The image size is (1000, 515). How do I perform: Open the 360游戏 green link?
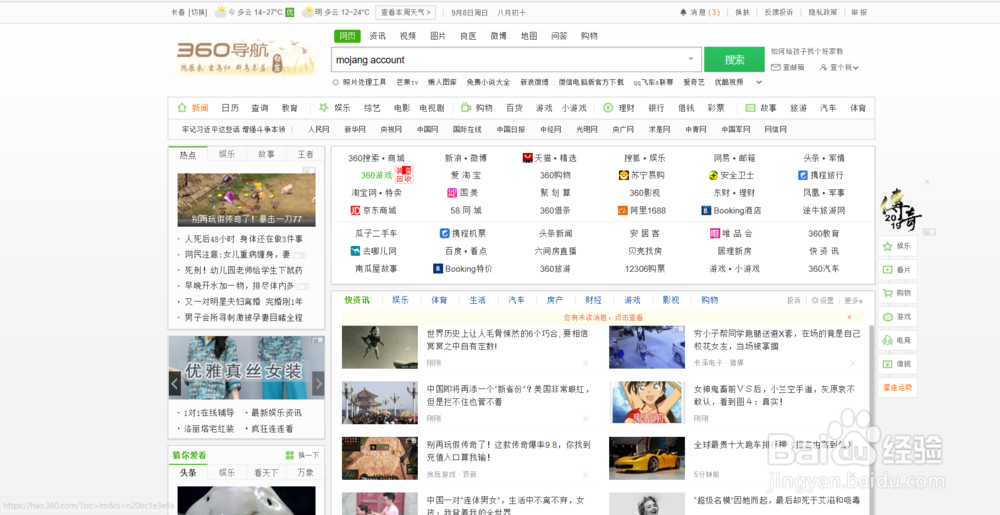pyautogui.click(x=376, y=175)
